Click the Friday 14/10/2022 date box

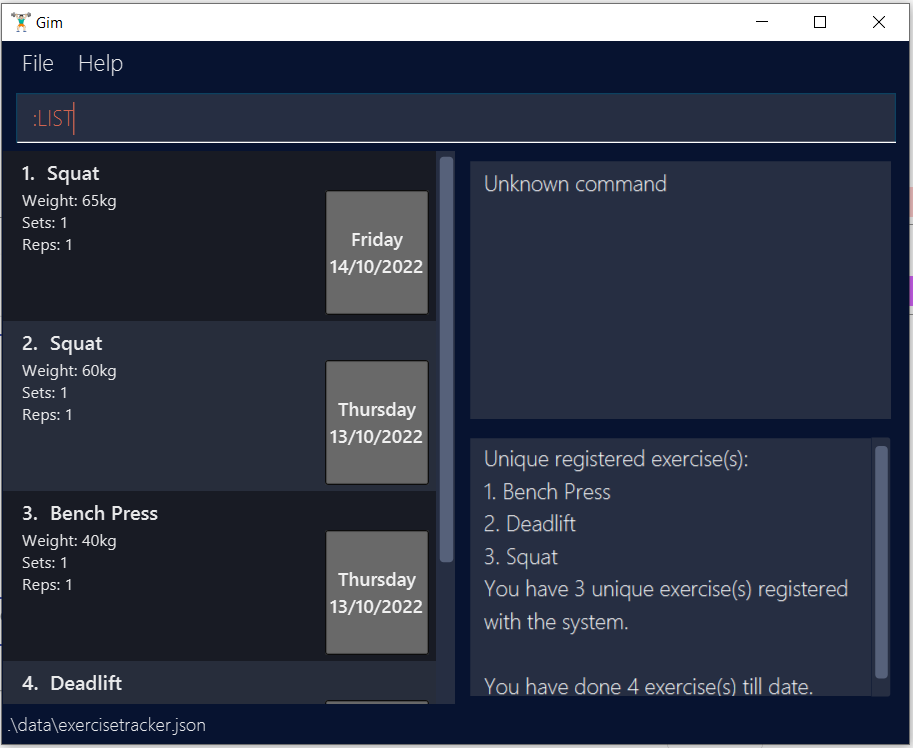(377, 253)
